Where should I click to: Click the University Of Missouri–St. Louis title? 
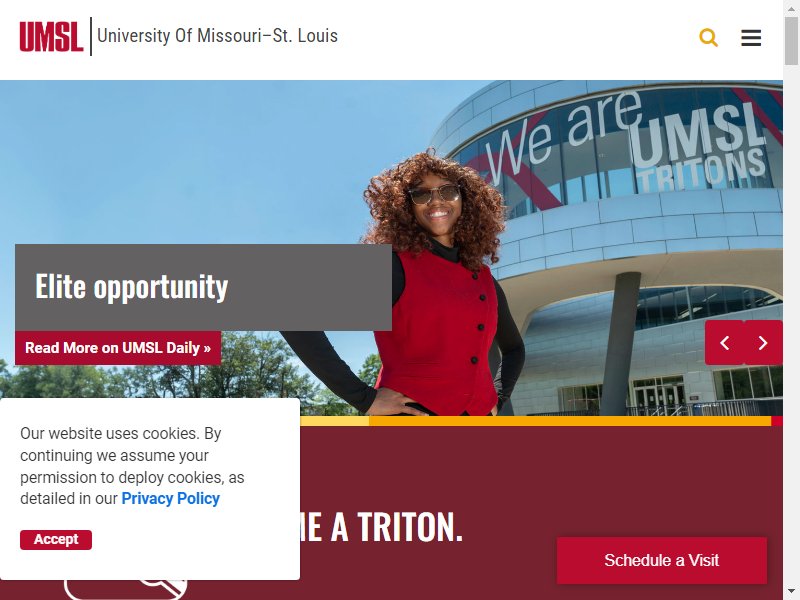click(217, 36)
